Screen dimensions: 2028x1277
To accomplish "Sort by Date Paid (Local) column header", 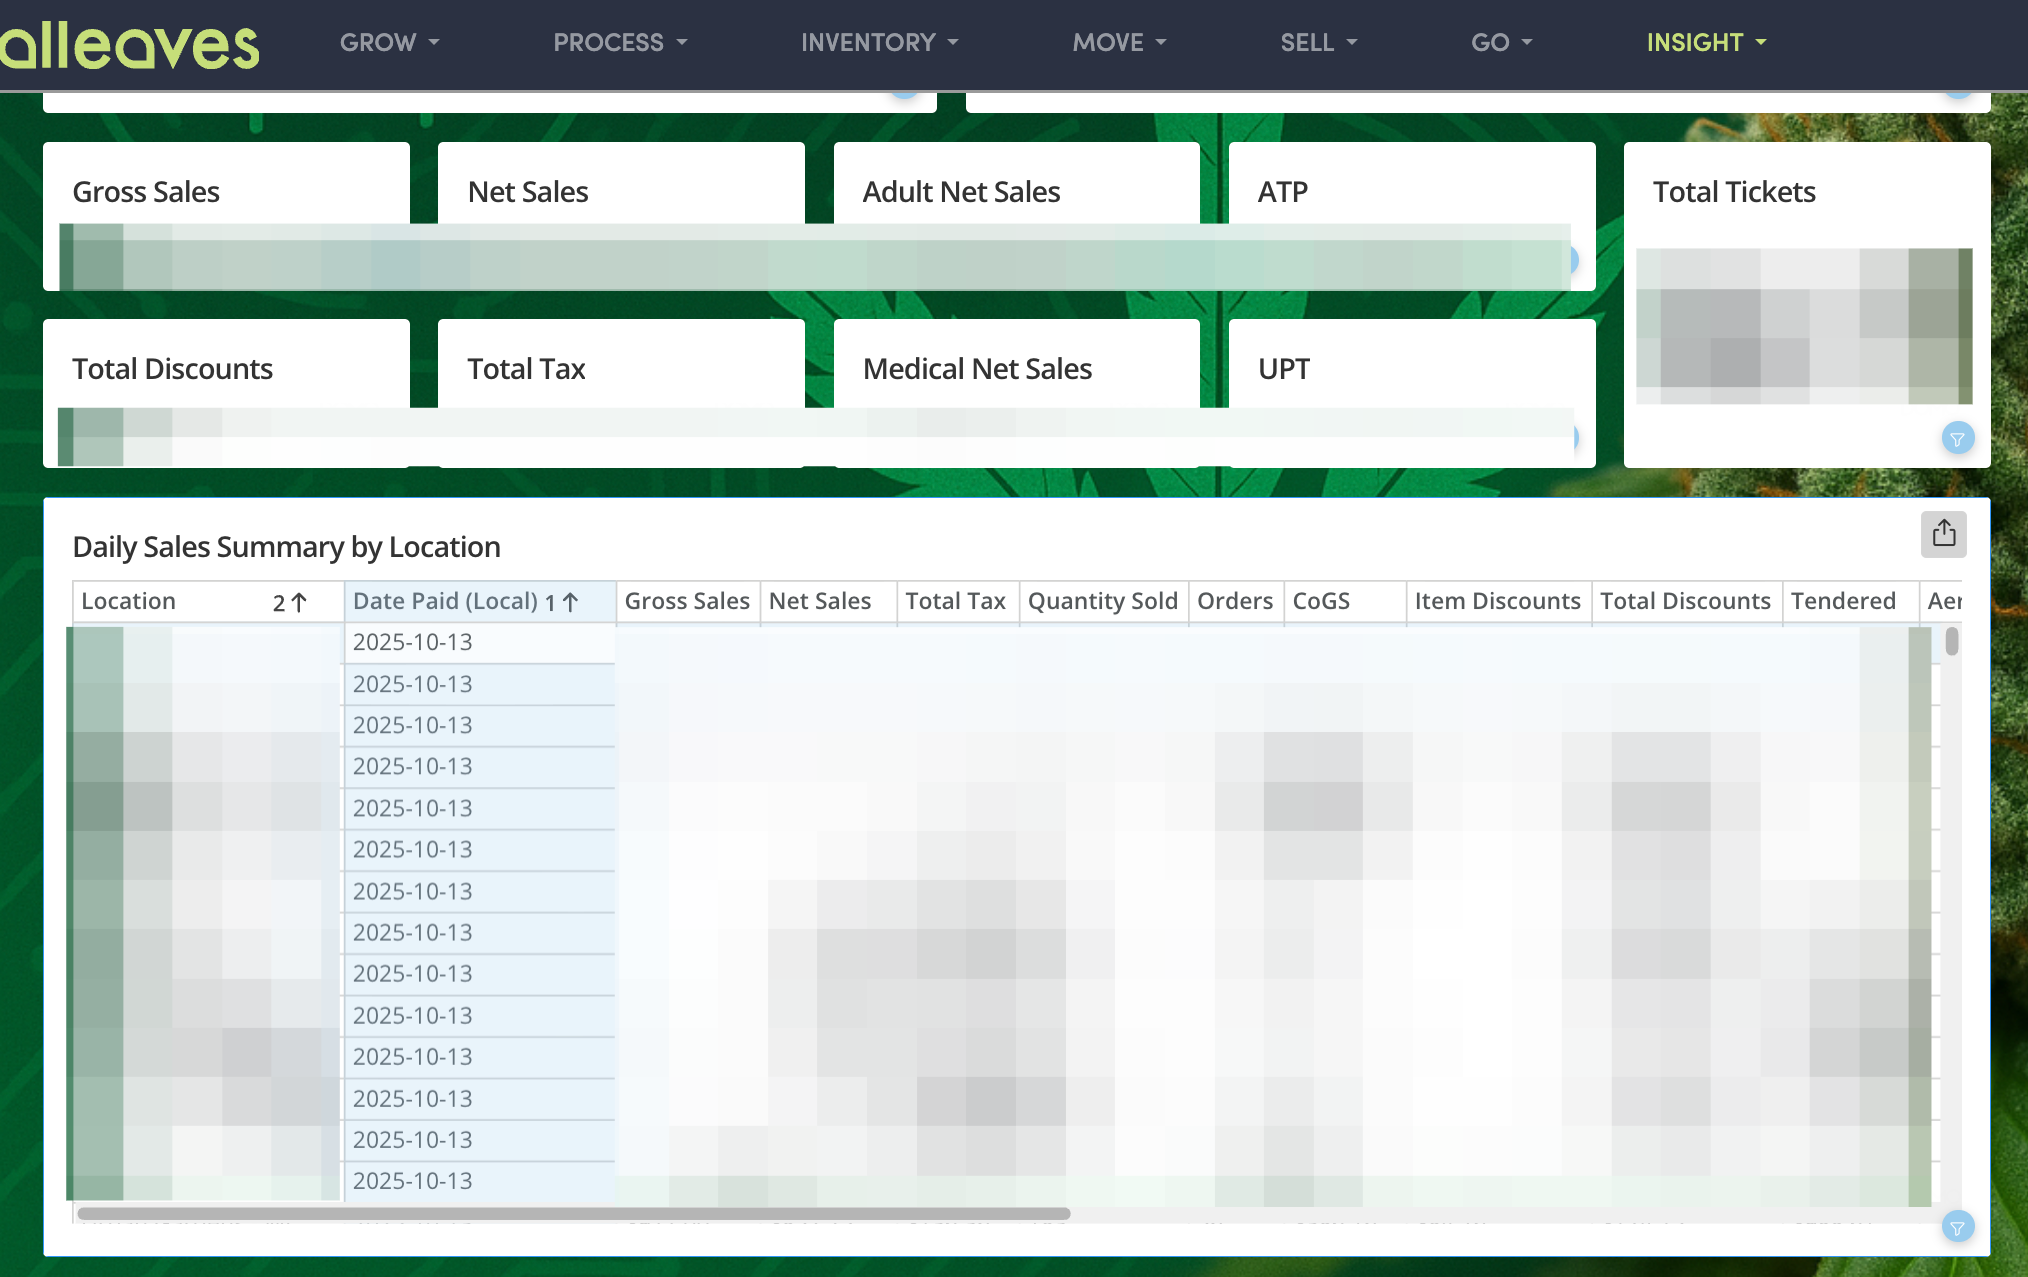I will click(x=480, y=601).
